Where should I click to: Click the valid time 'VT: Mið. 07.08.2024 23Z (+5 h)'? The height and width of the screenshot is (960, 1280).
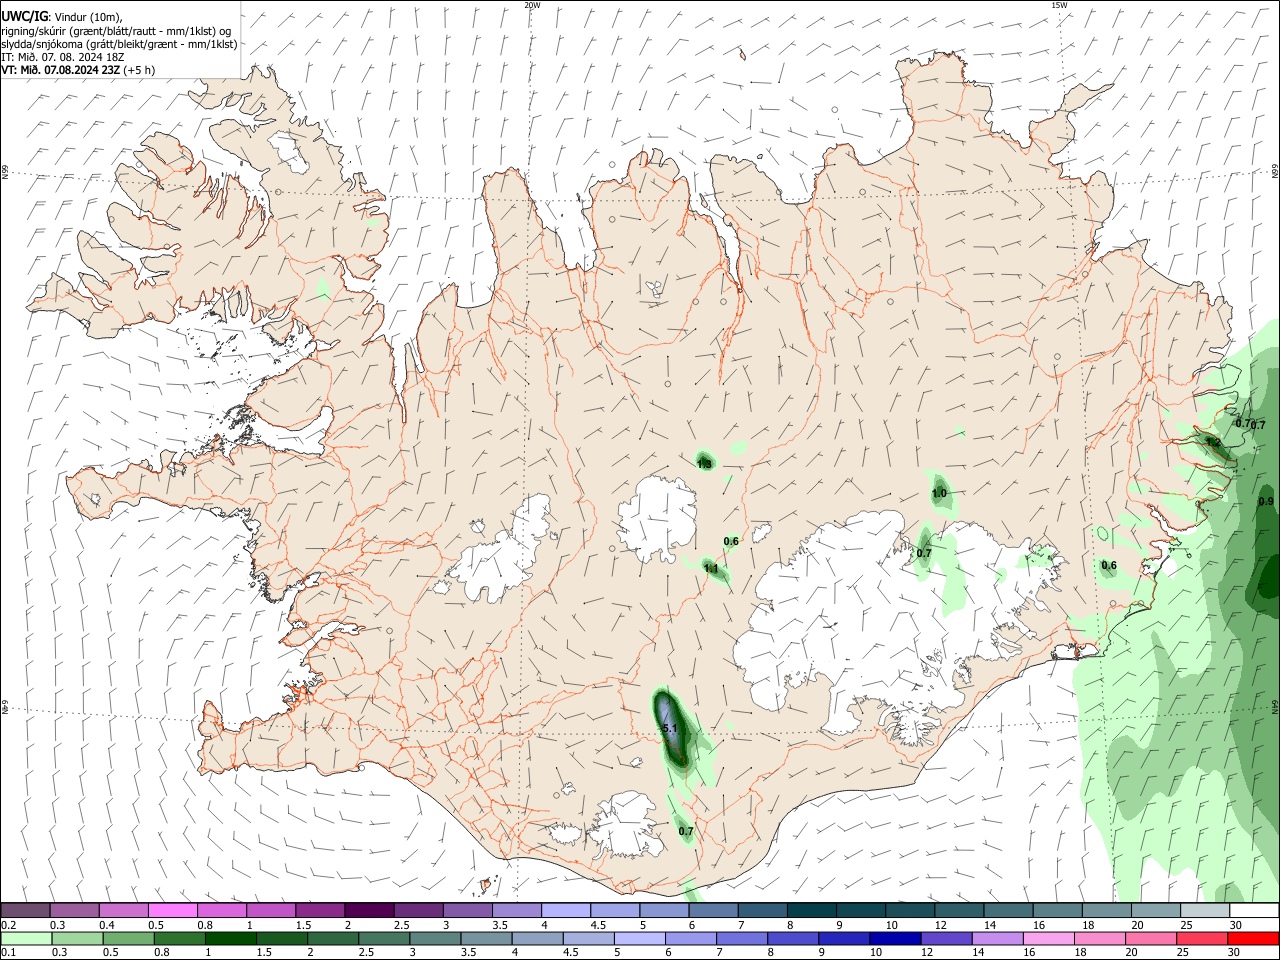coord(78,70)
